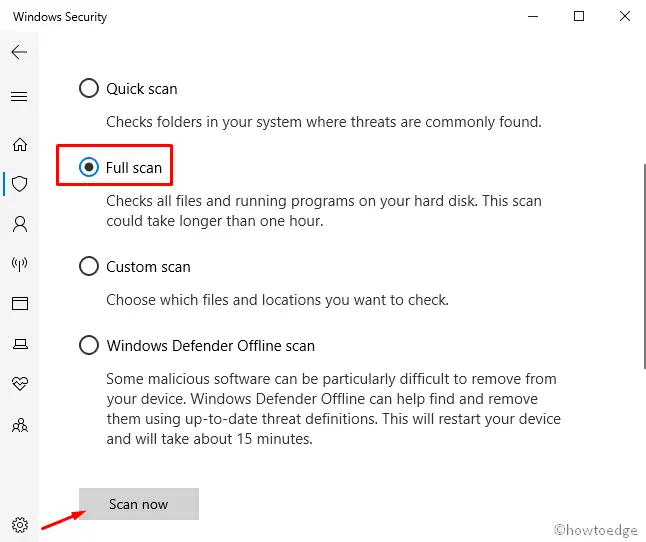Open Account protection person icon
The height and width of the screenshot is (542, 646).
point(18,224)
